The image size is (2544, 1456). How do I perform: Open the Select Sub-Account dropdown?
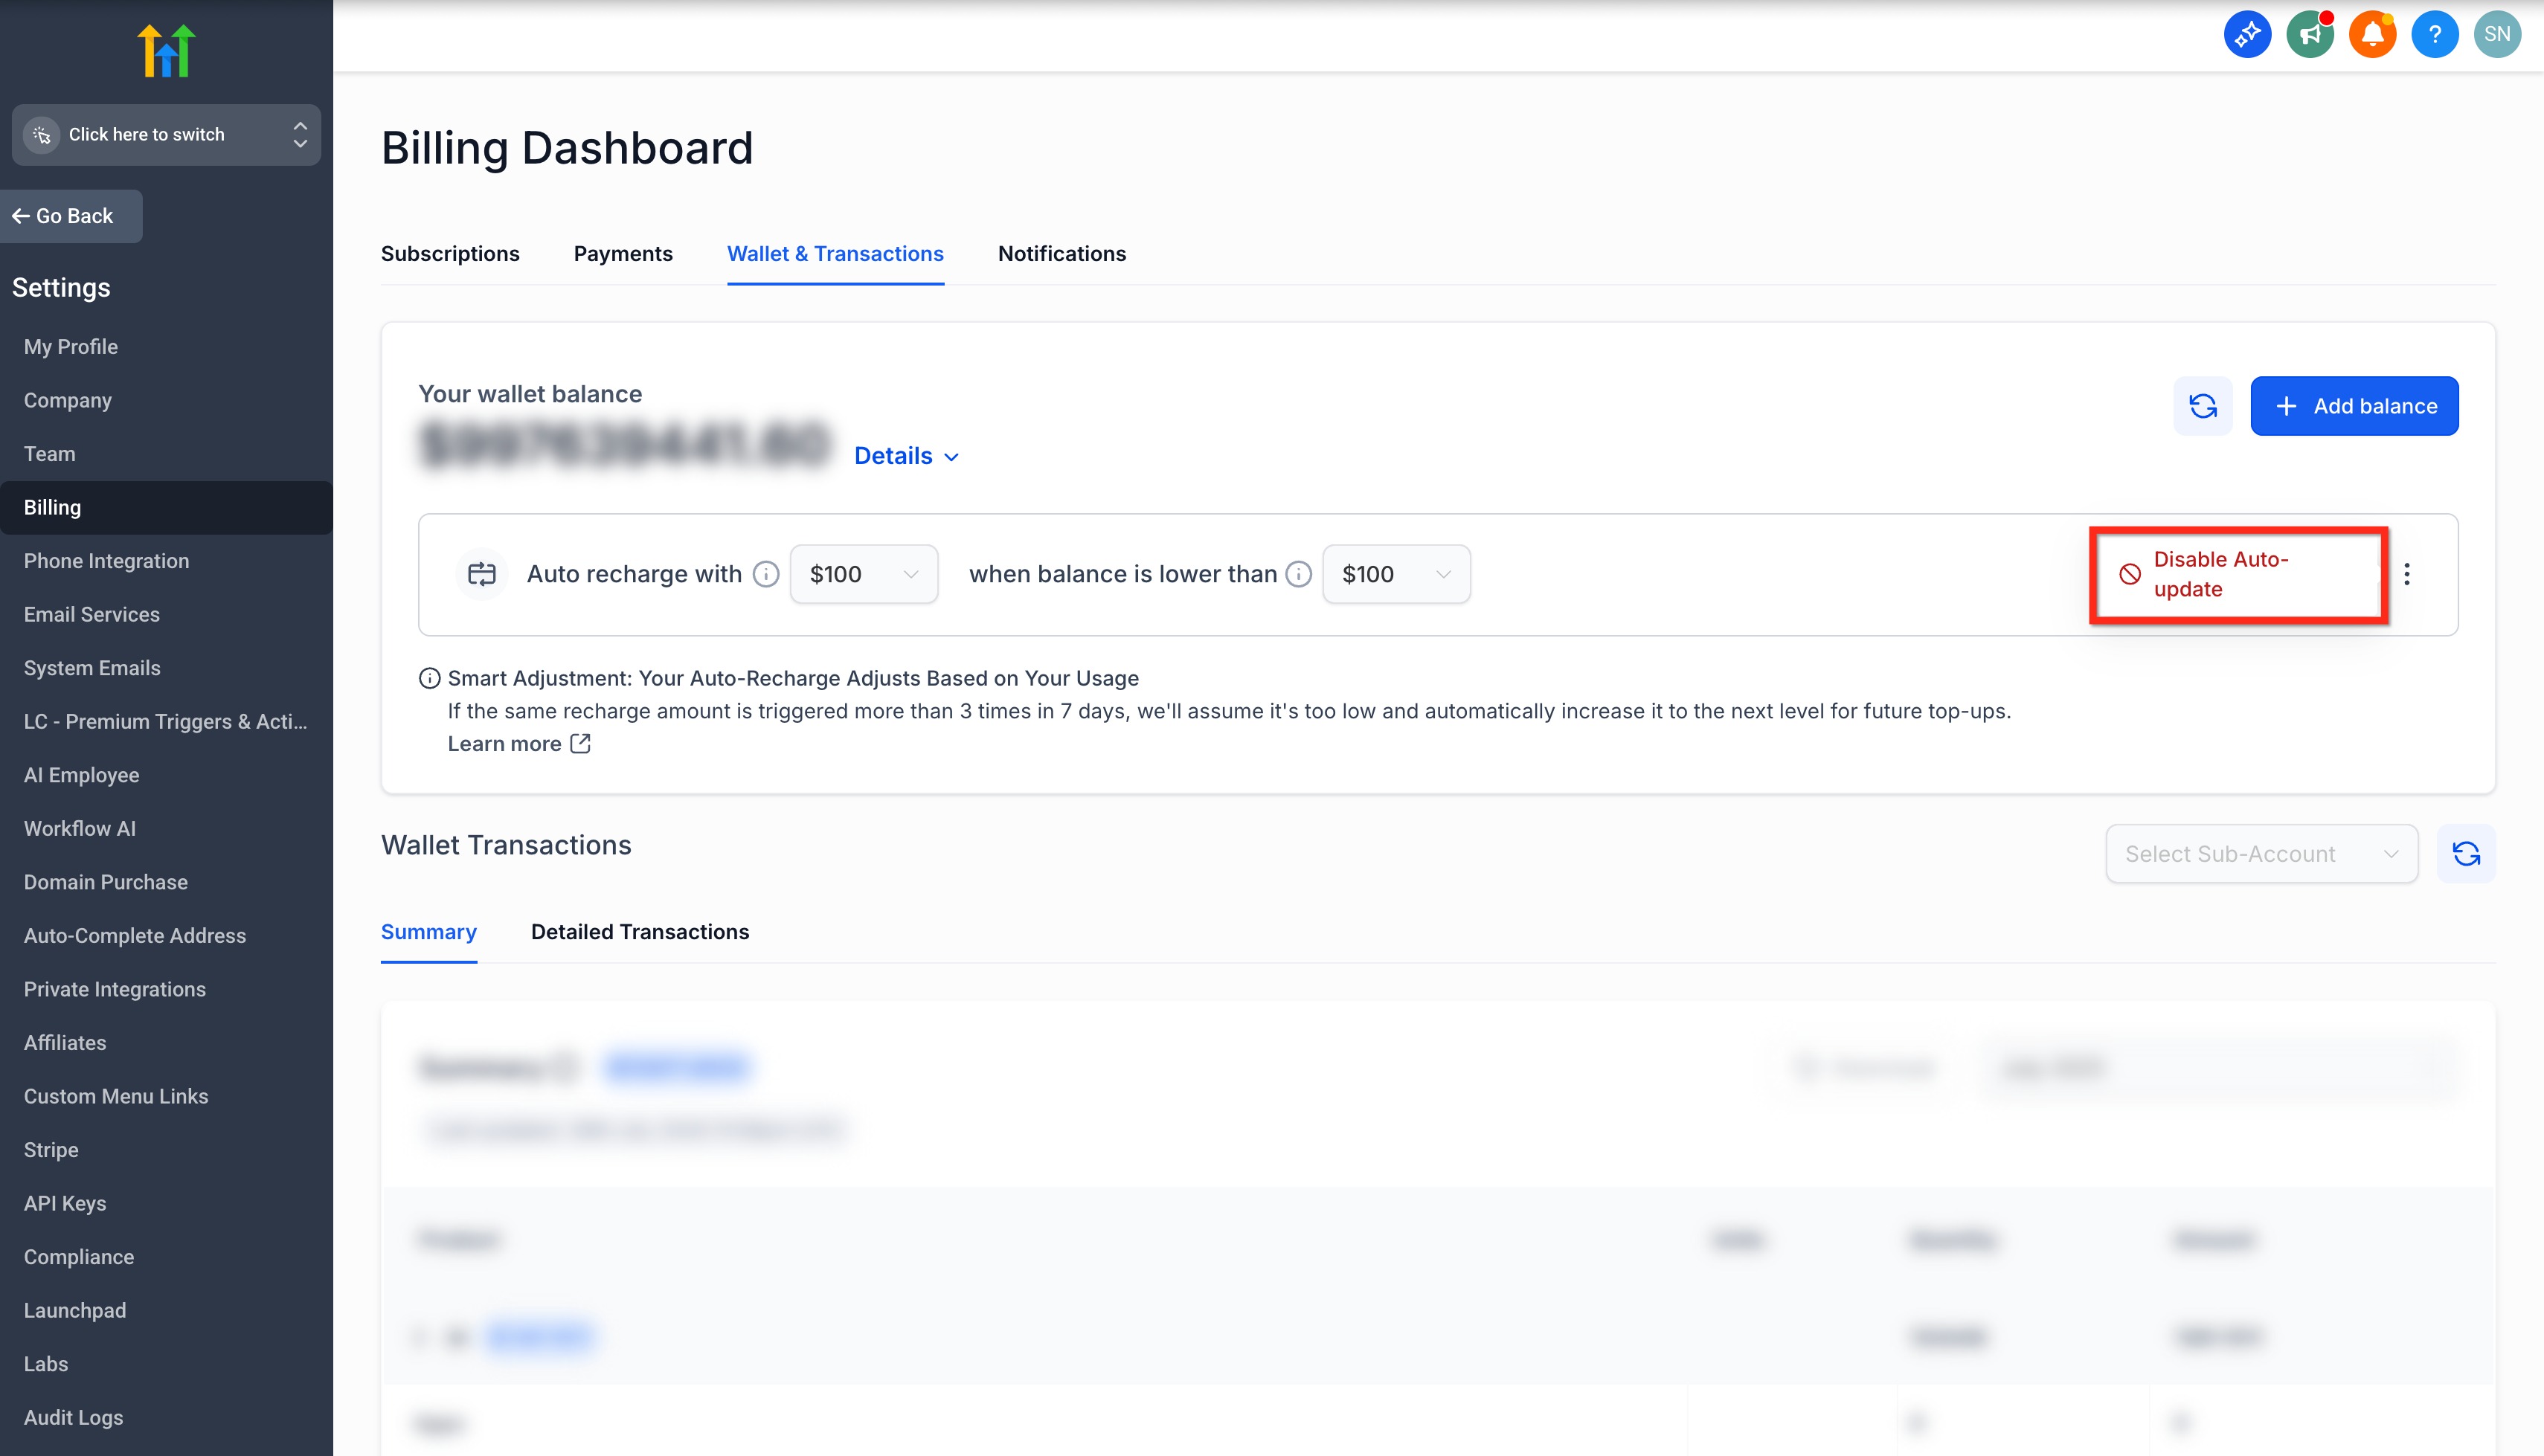(2261, 854)
